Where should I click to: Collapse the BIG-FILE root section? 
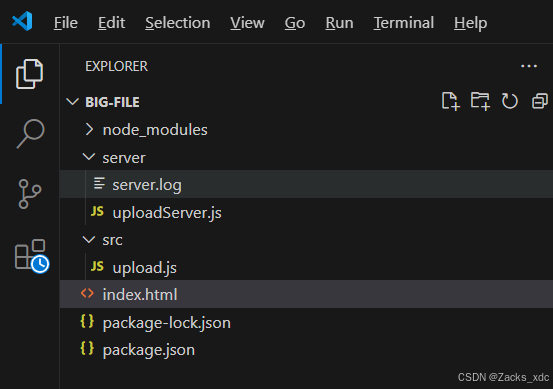72,102
